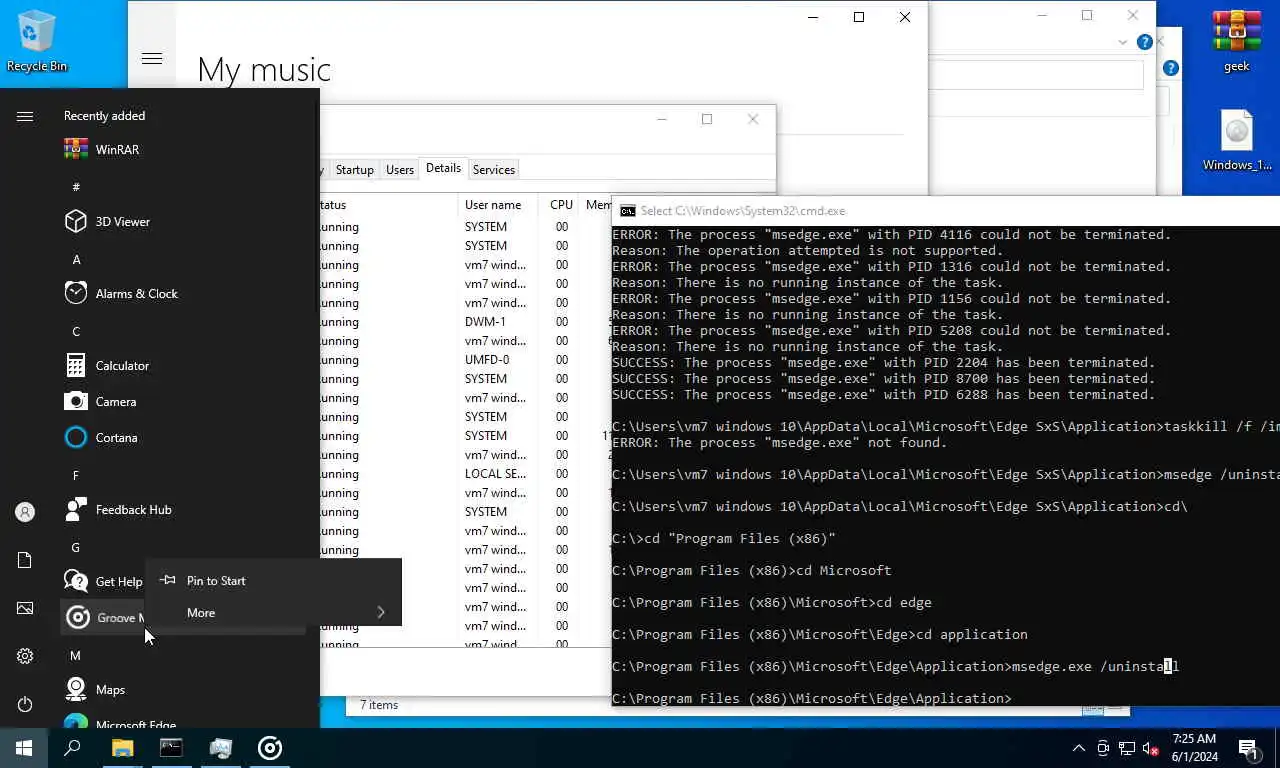This screenshot has height=768, width=1280.
Task: Expand the File Explorer ribbon chevron
Action: click(x=1124, y=42)
